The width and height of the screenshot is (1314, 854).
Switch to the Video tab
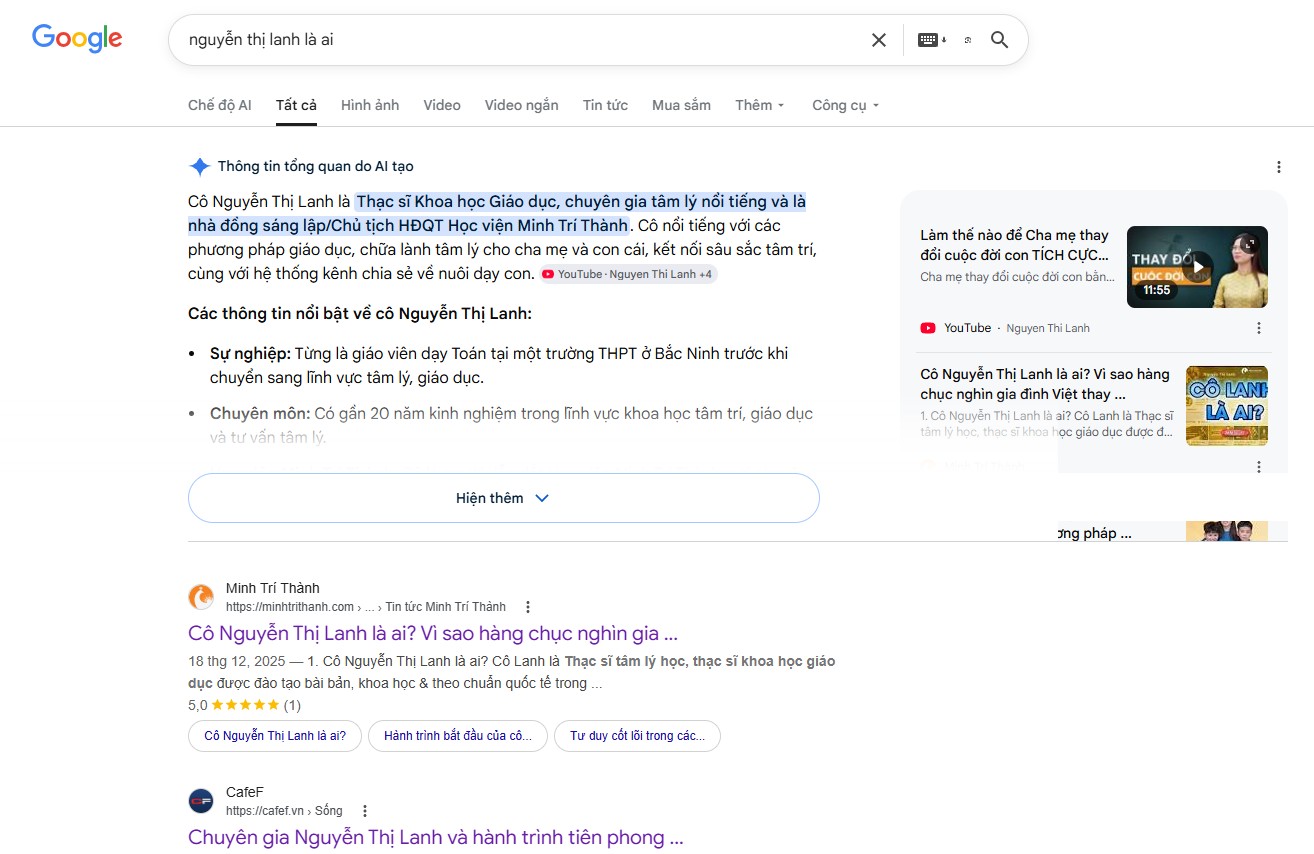click(x=442, y=105)
